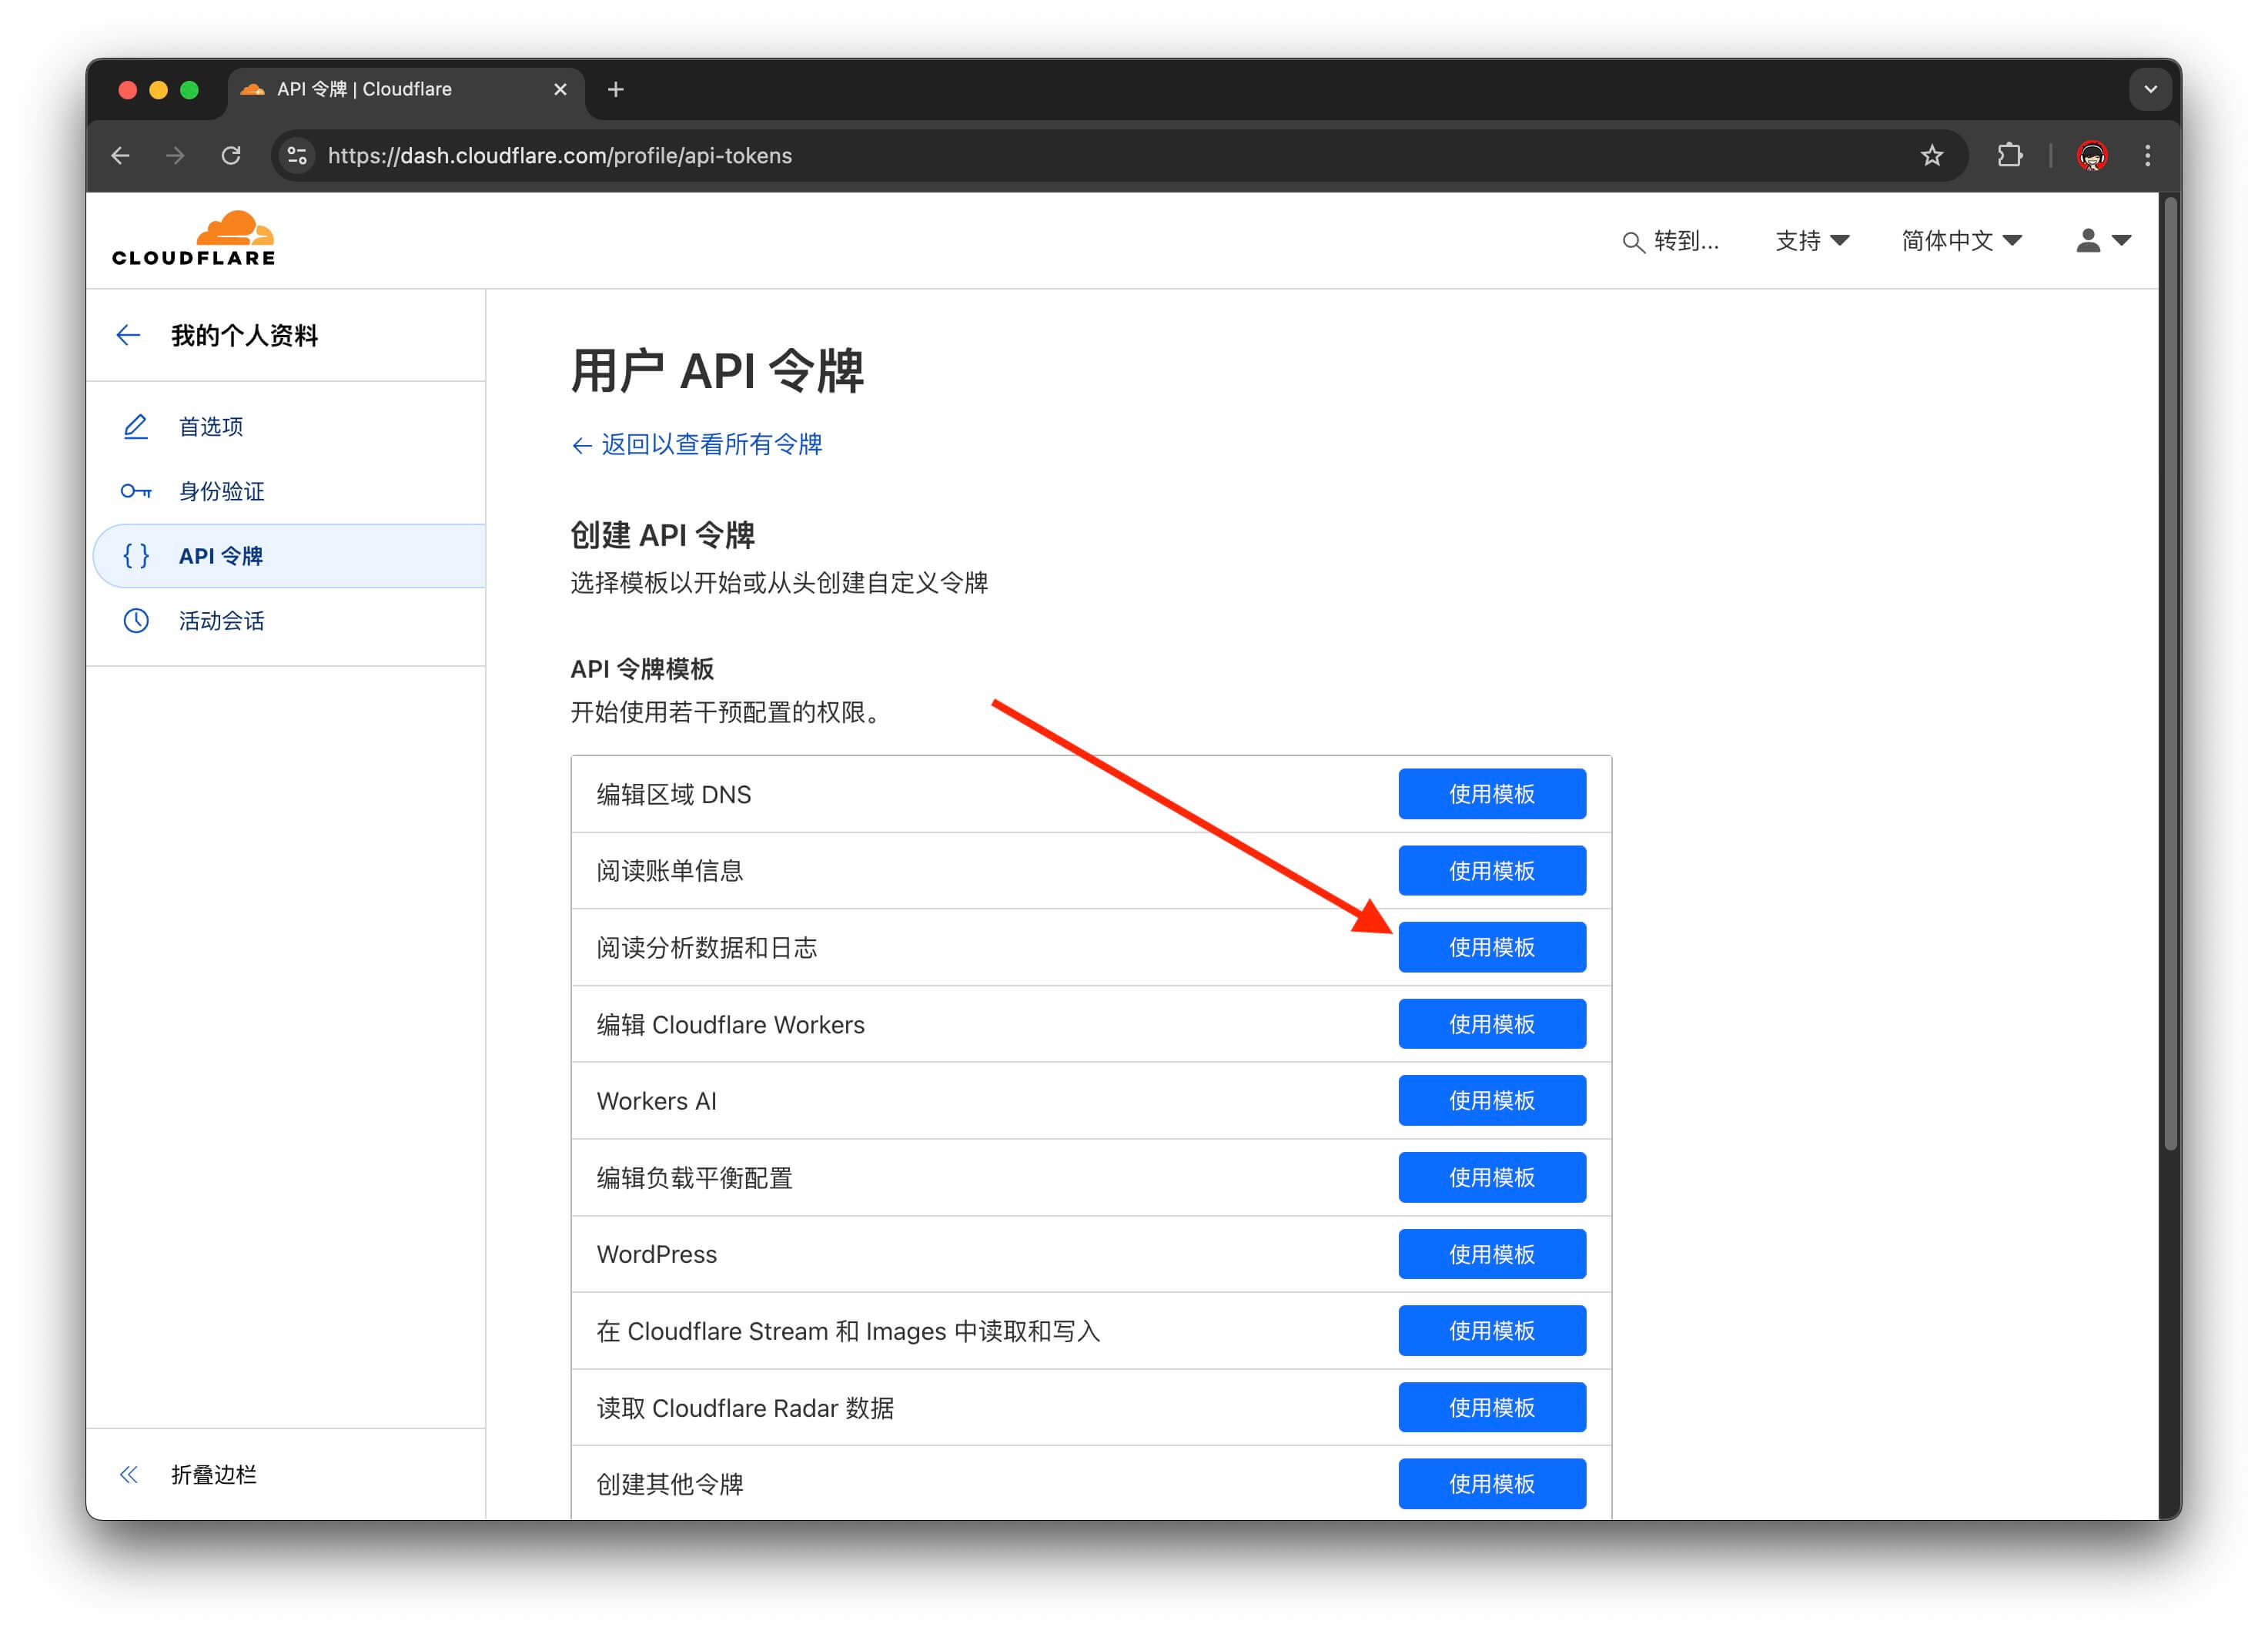
Task: Click the 在 Cloudflare Stream 和 Images row label
Action: (848, 1331)
